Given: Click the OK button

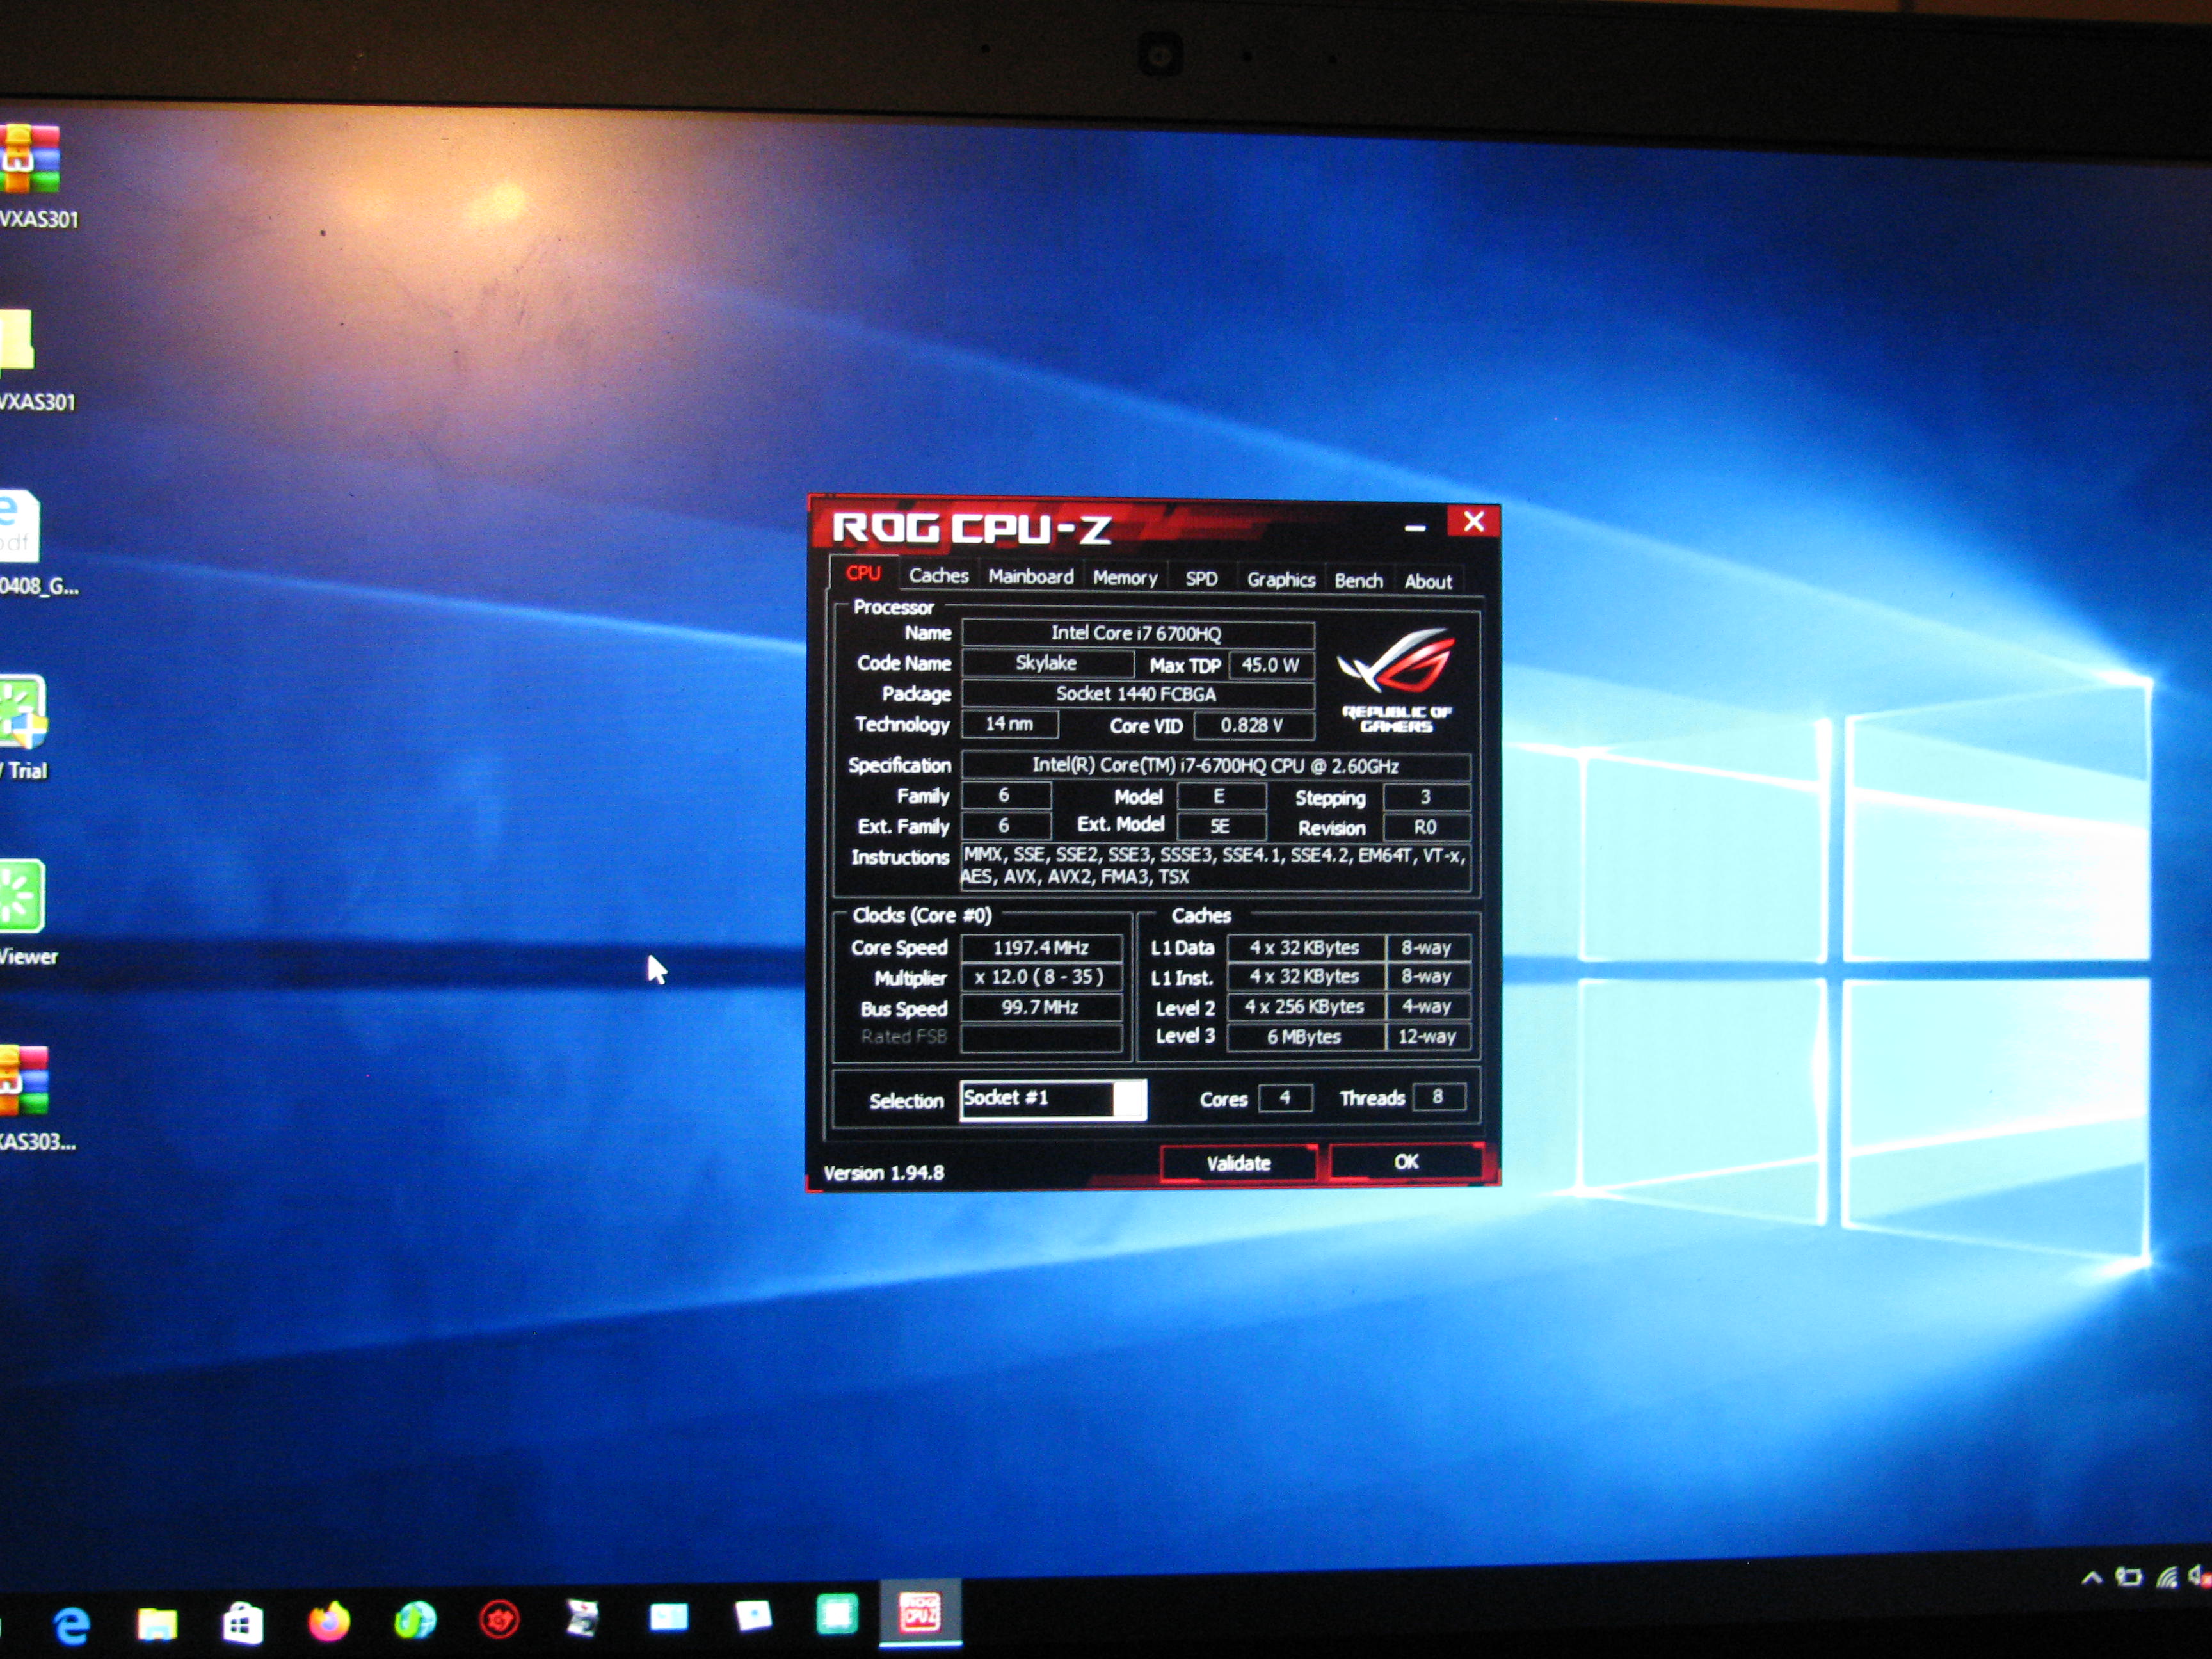Looking at the screenshot, I should pyautogui.click(x=1406, y=1162).
